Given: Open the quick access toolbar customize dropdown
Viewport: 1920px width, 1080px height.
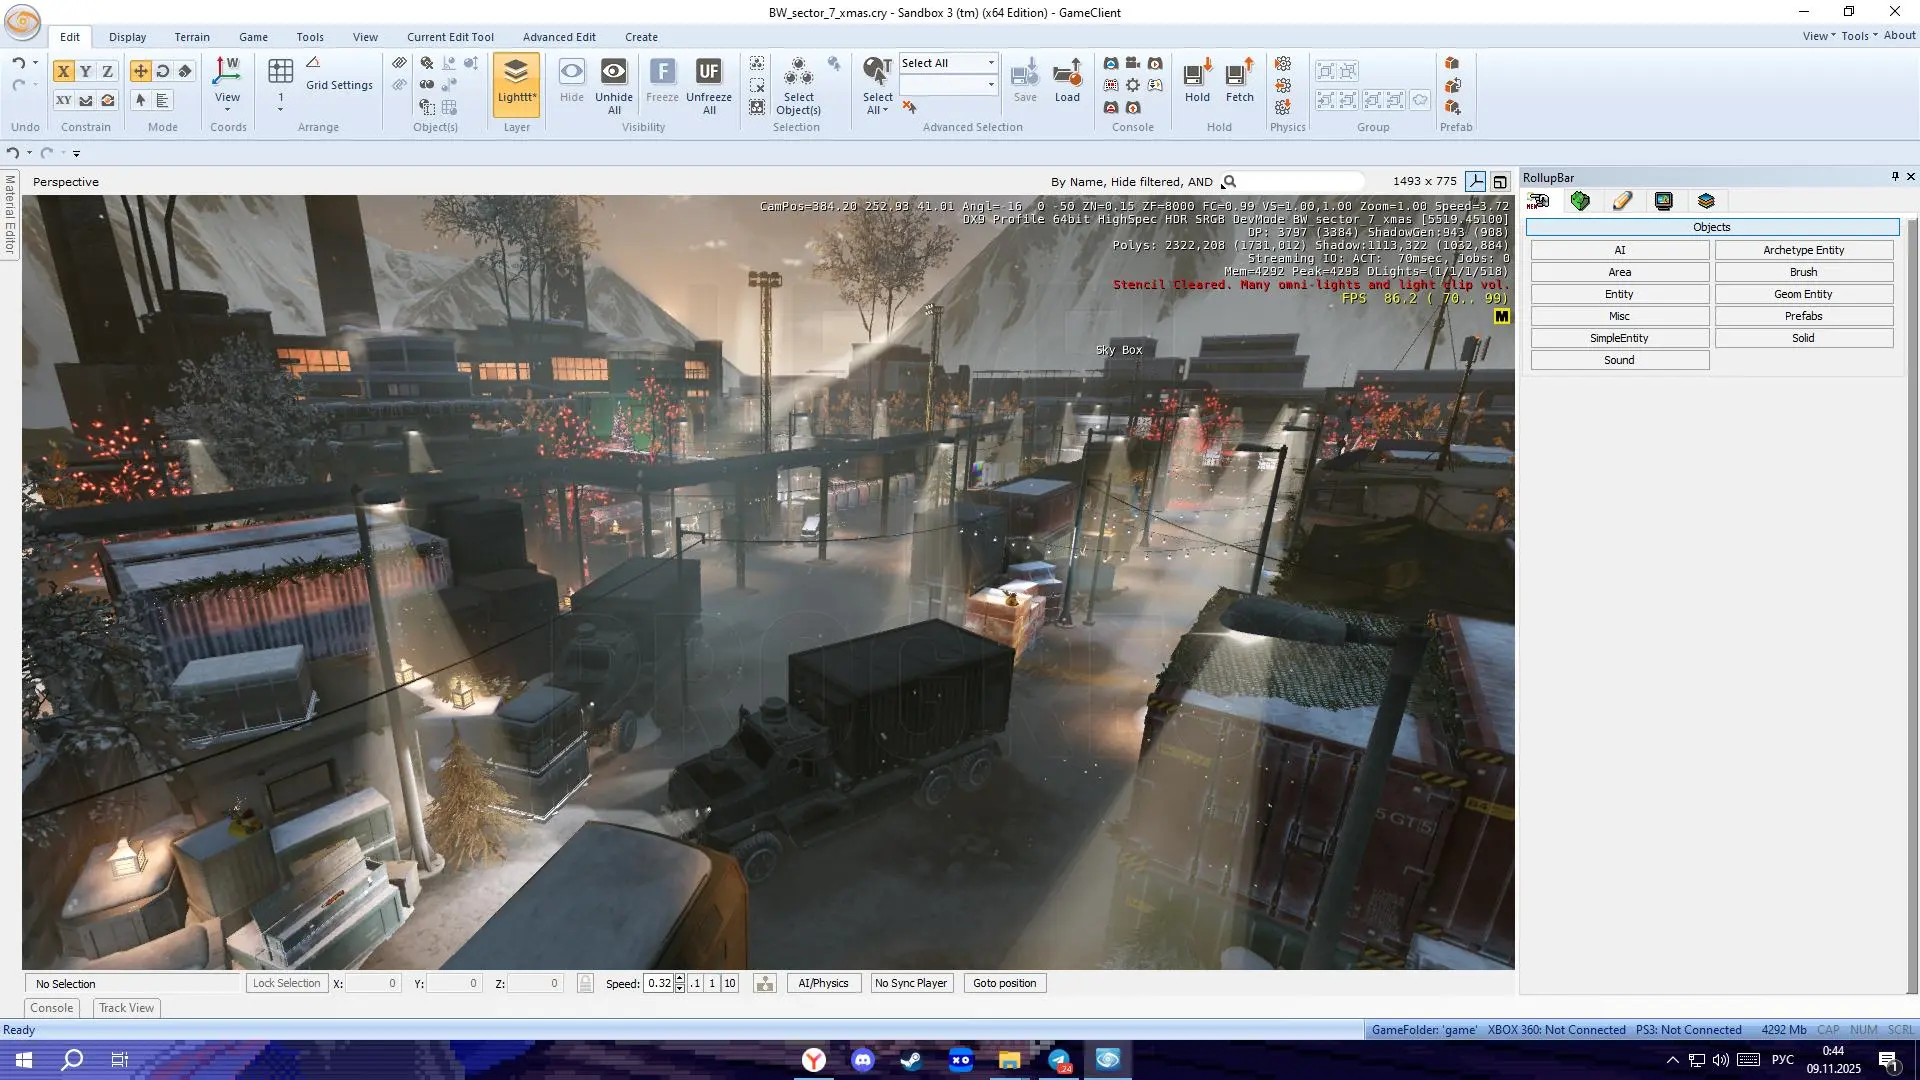Looking at the screenshot, I should pos(76,154).
